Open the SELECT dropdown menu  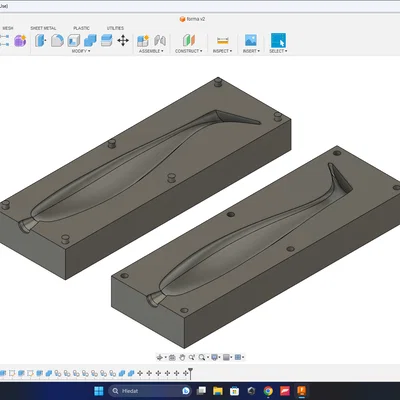pos(278,51)
